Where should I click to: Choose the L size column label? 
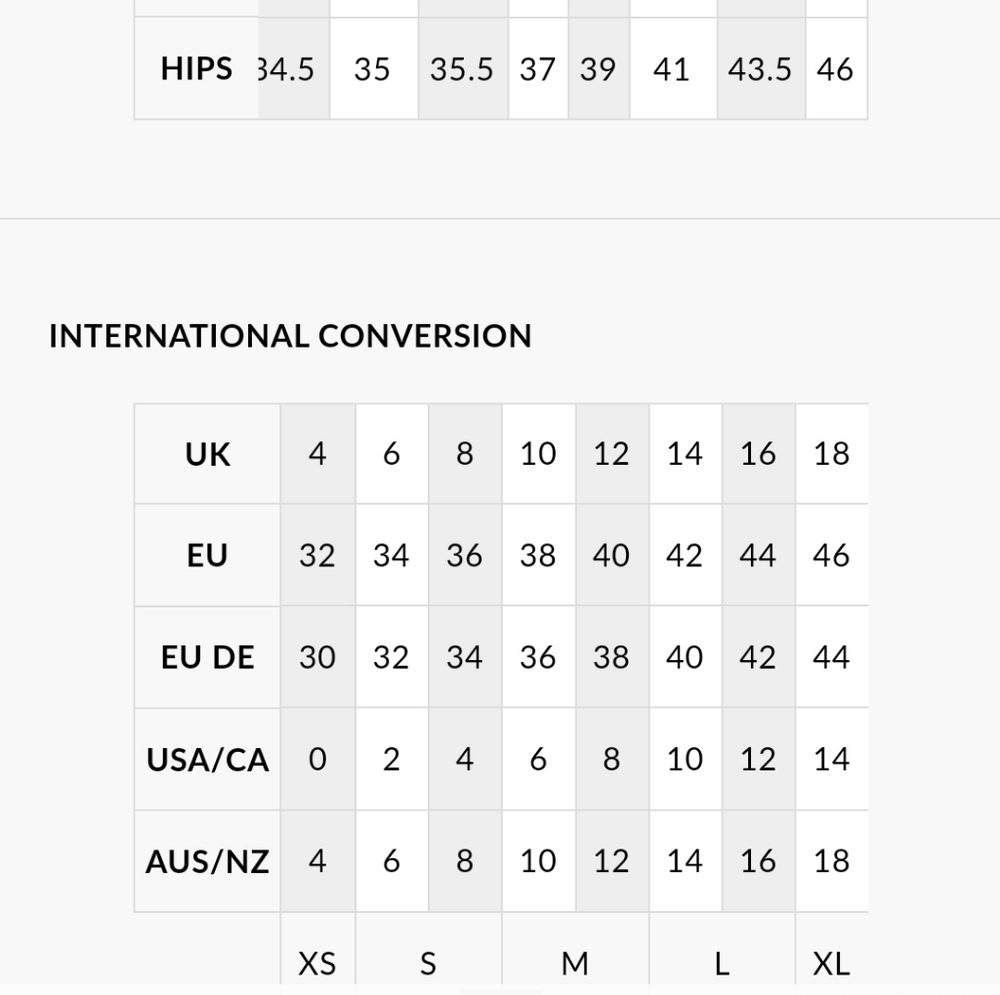click(x=721, y=963)
